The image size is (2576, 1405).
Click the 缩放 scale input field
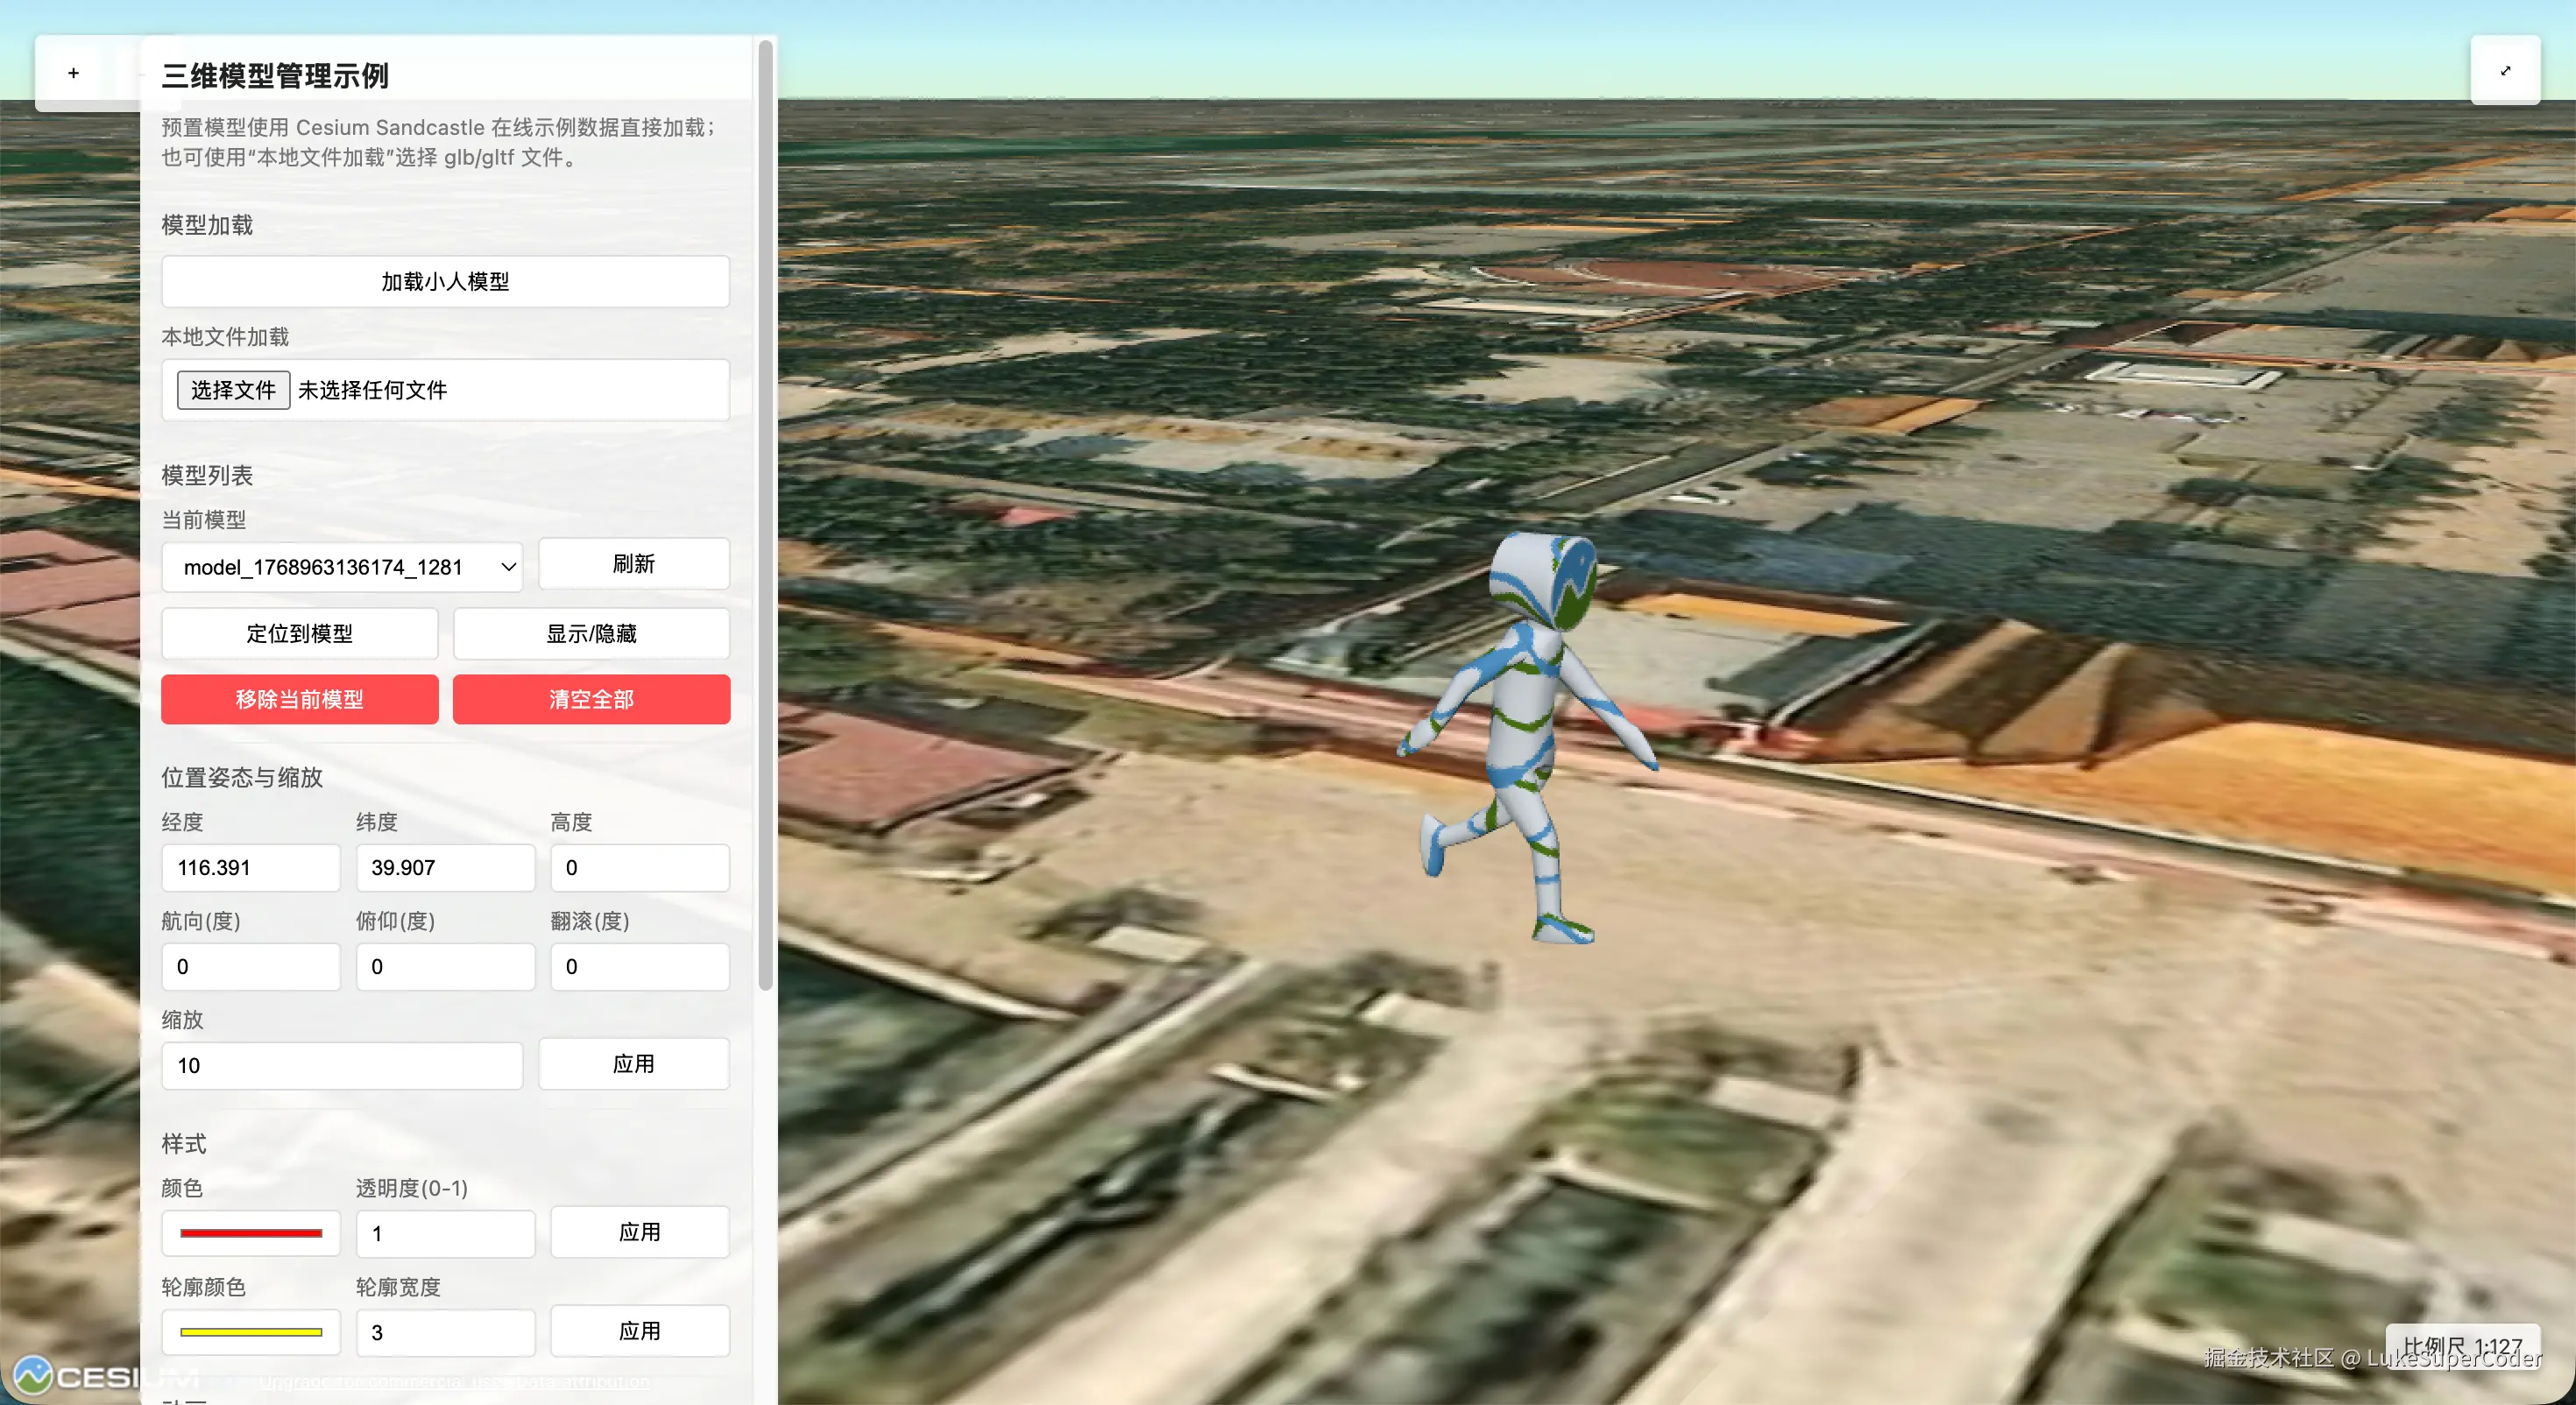[x=342, y=1066]
